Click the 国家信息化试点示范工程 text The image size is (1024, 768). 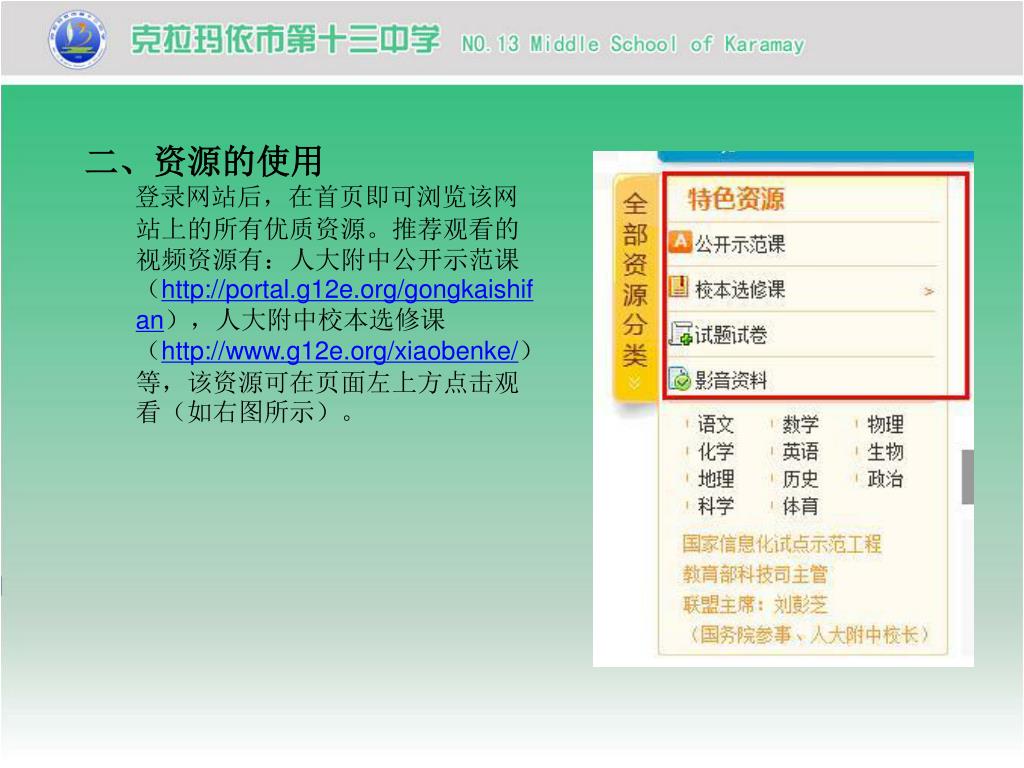782,544
